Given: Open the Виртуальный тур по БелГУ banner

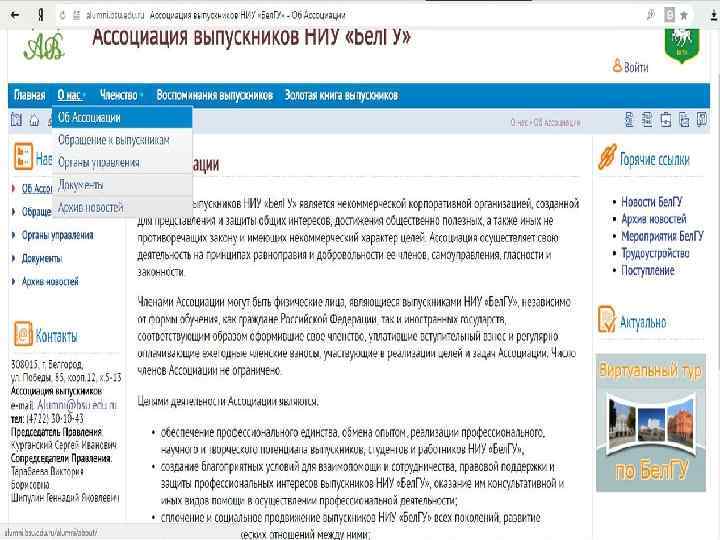Looking at the screenshot, I should (651, 422).
